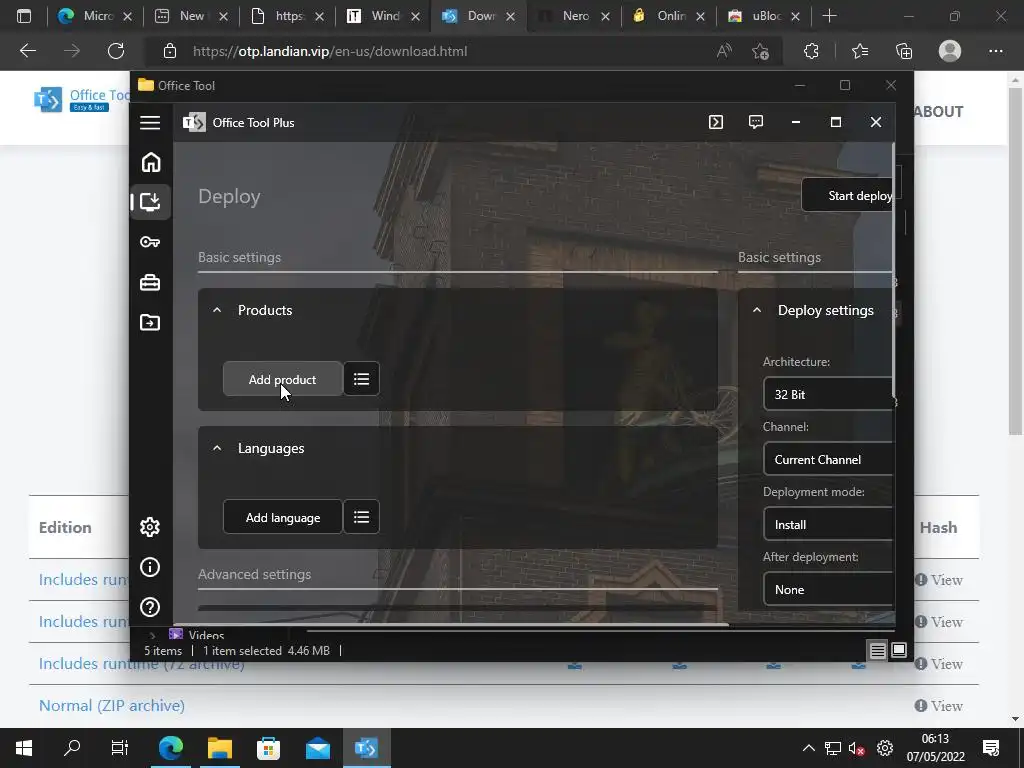Click the muted volume tray icon

point(856,748)
